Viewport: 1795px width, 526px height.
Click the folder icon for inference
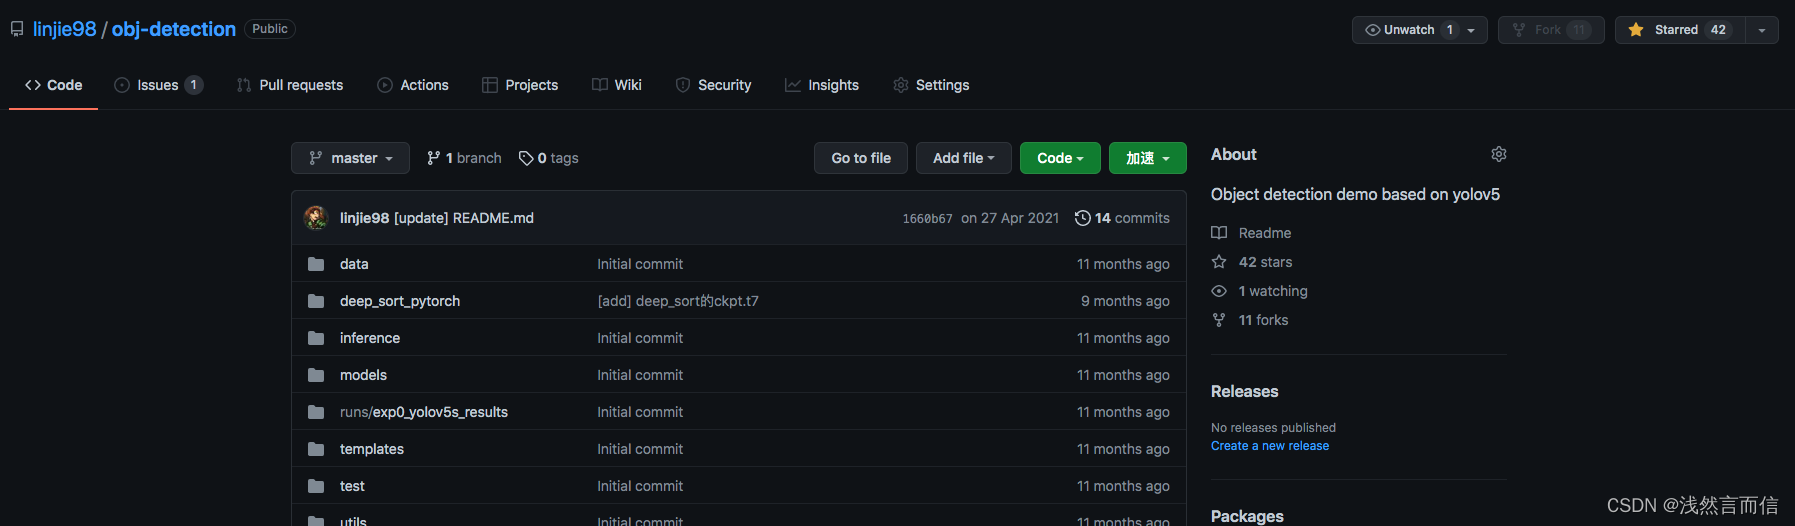coord(316,338)
